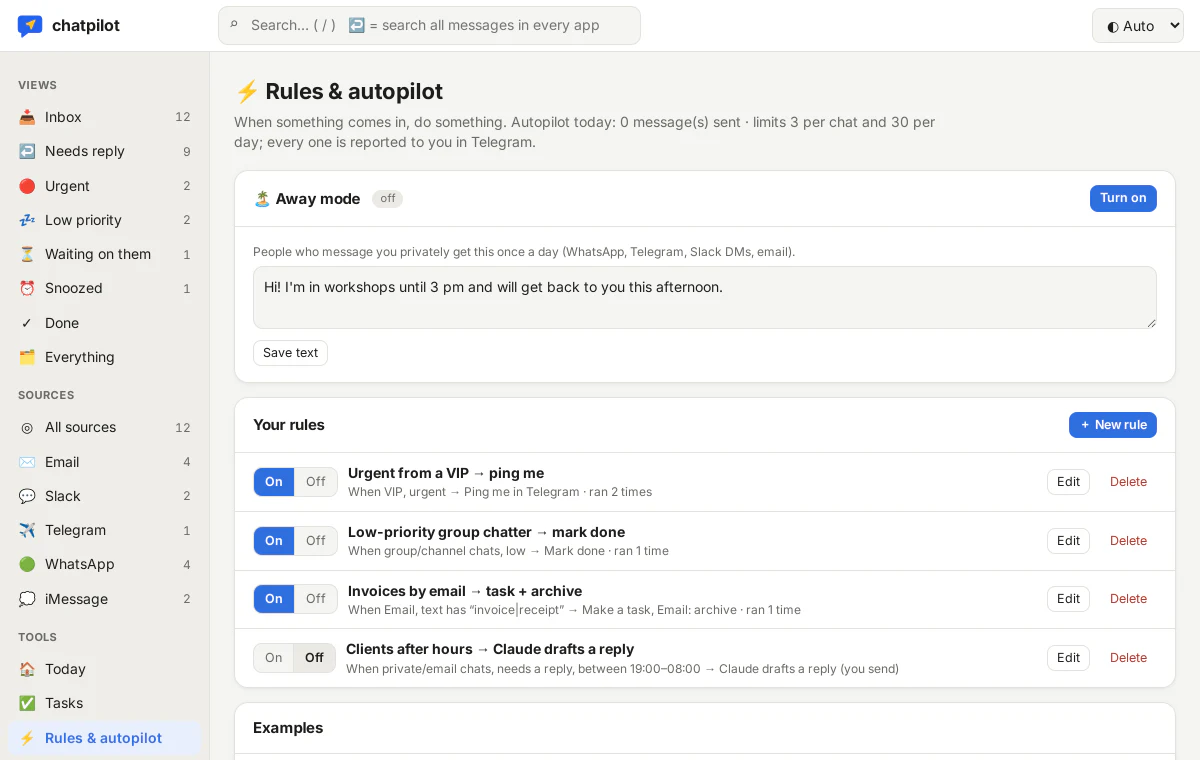Select the Slack source
This screenshot has height=760, width=1200.
(x=104, y=496)
